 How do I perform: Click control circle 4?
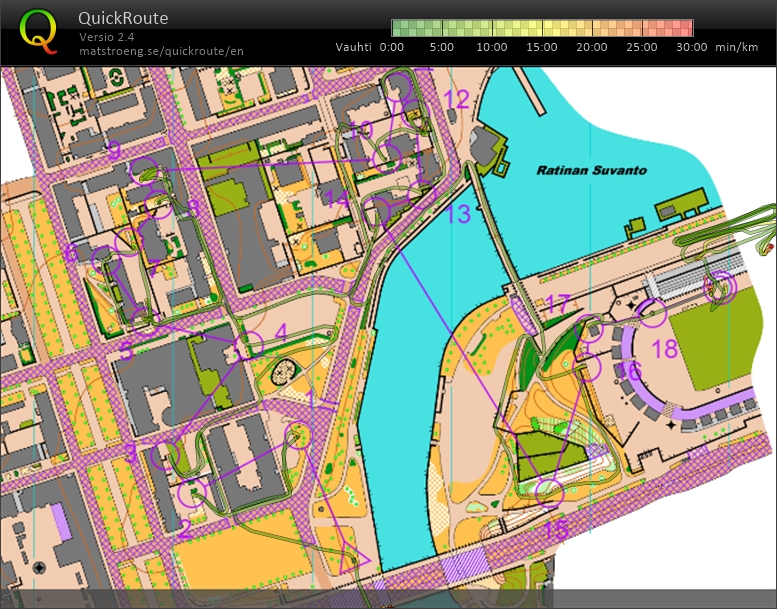tap(248, 344)
